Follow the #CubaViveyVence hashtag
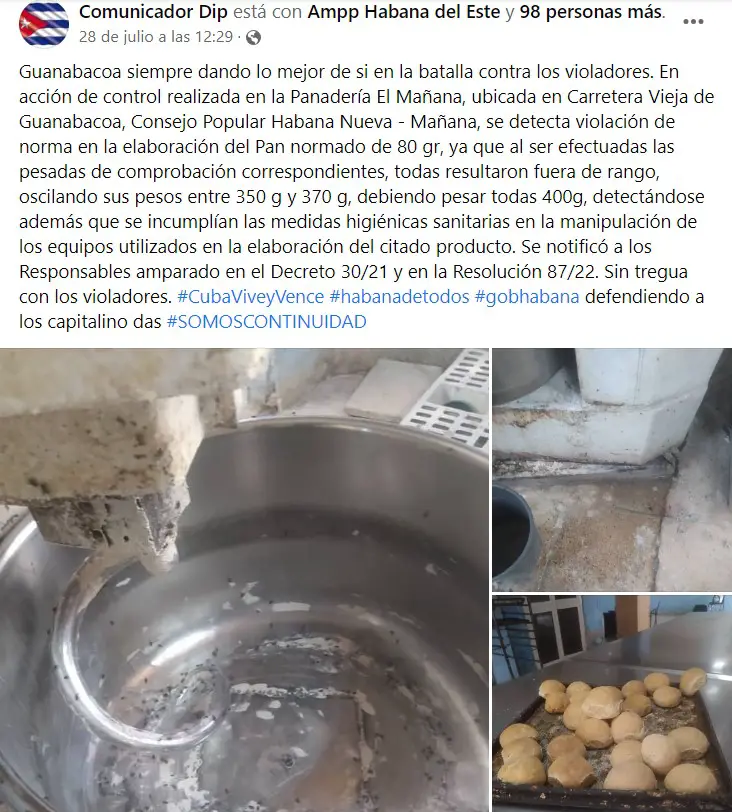The image size is (732, 812). click(x=251, y=297)
